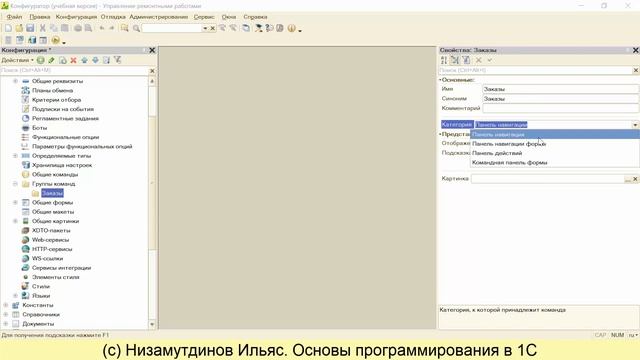Clear the Картинка field with X button
640x360 pixels.
635,179
